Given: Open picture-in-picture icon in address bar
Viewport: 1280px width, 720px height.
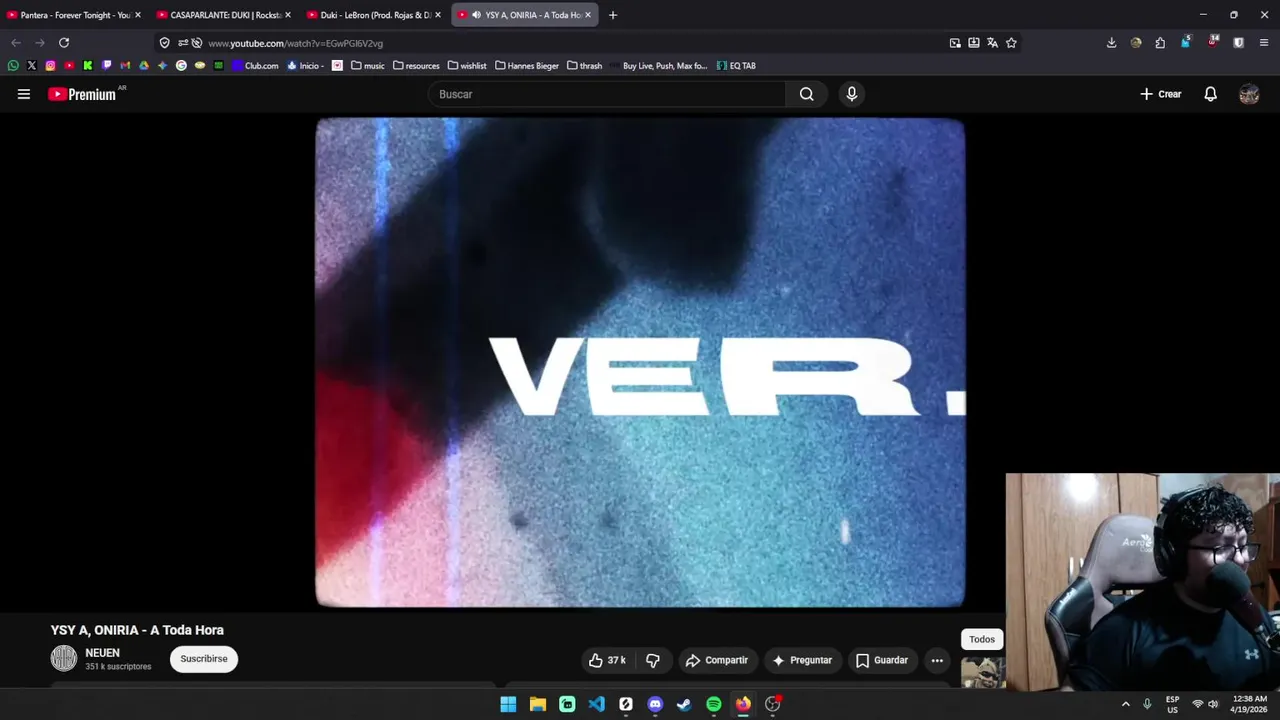Looking at the screenshot, I should tap(955, 43).
